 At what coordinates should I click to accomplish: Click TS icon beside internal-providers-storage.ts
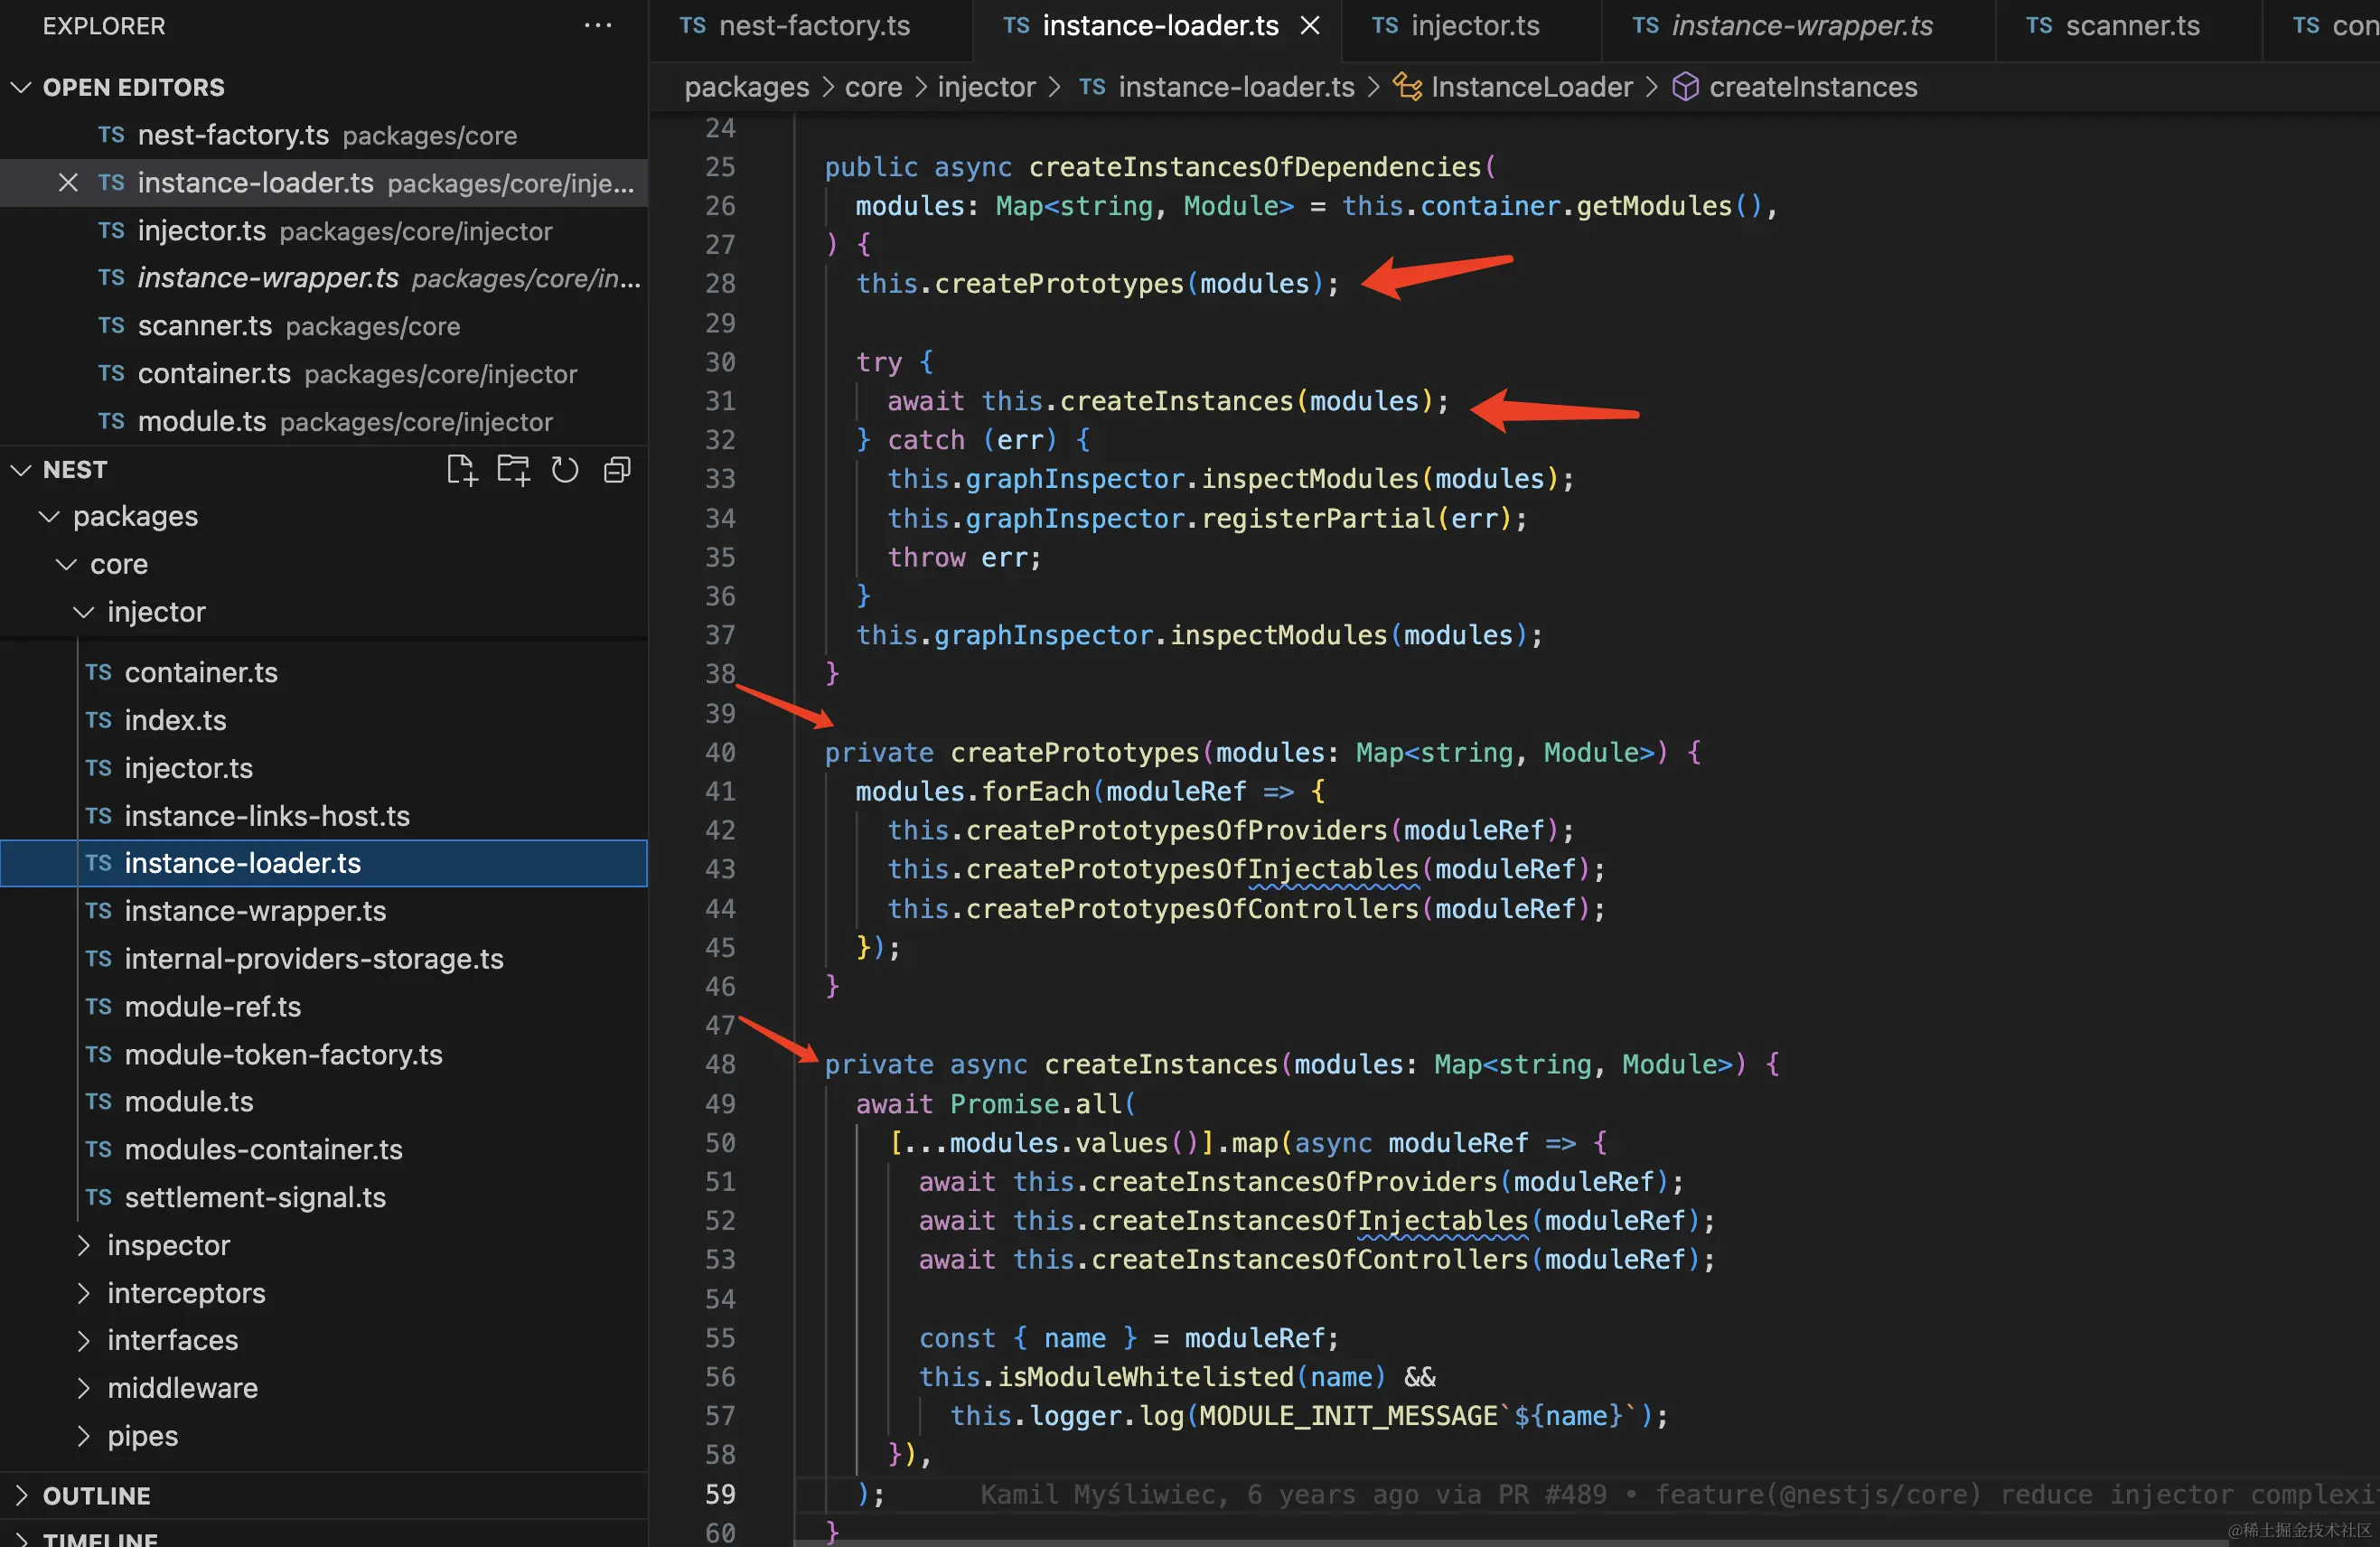tap(98, 959)
